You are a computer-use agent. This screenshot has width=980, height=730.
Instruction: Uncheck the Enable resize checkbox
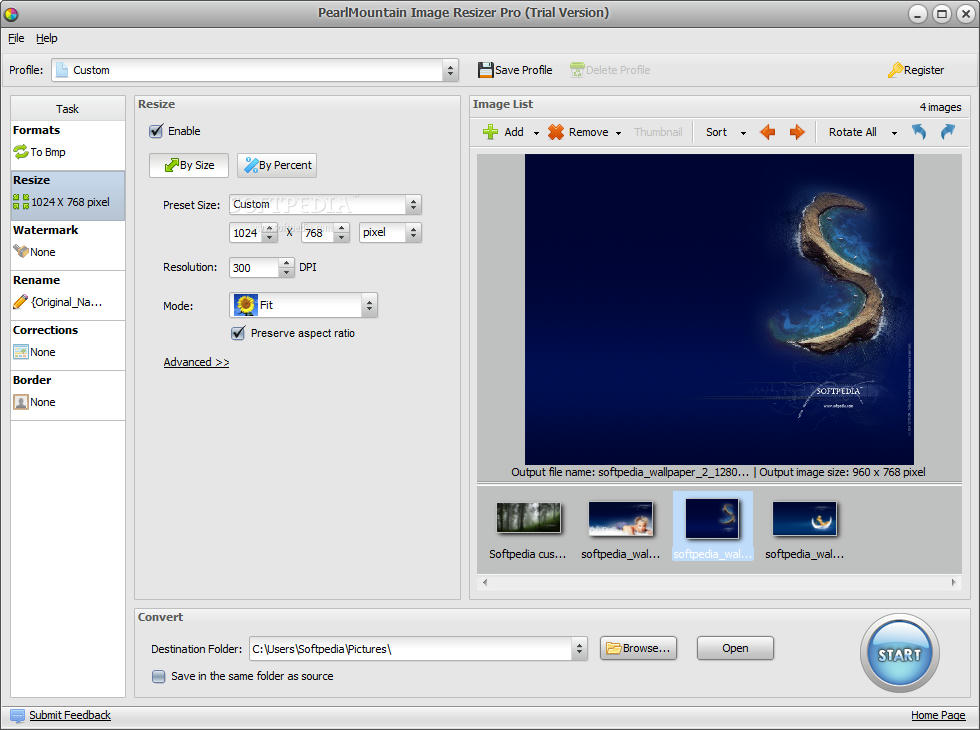pos(156,131)
